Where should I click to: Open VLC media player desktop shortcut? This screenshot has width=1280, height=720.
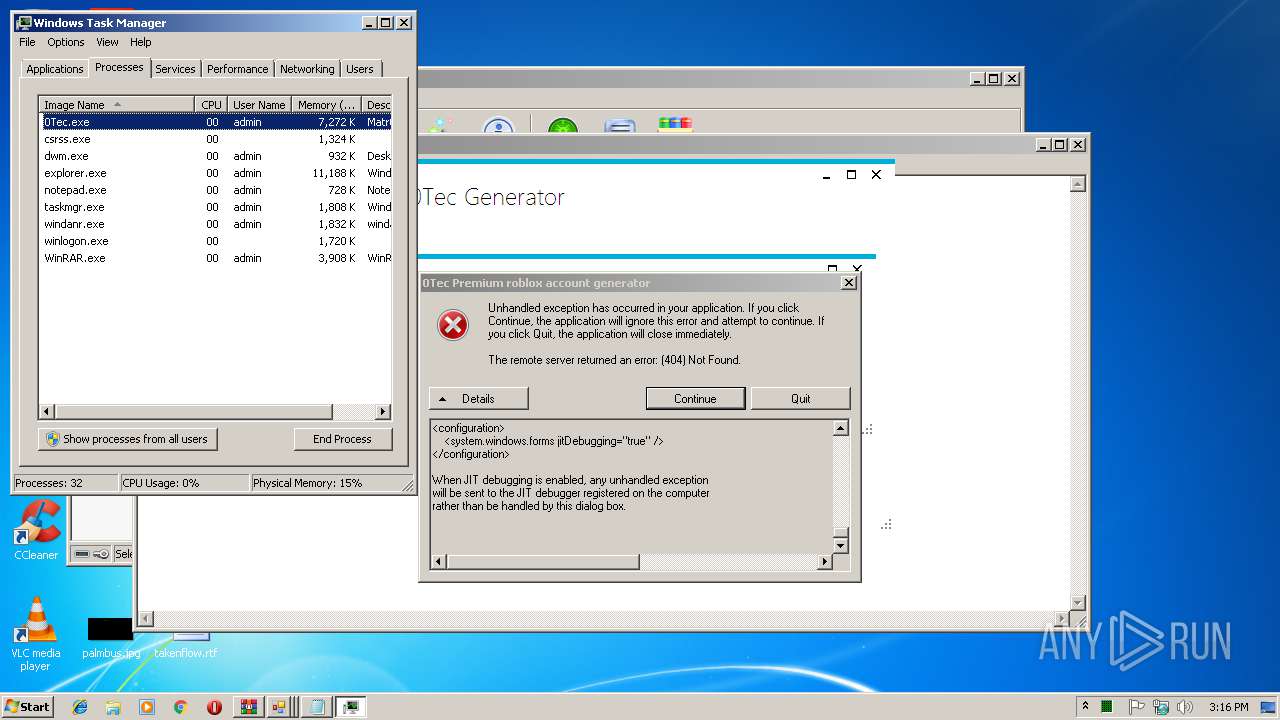coord(36,634)
